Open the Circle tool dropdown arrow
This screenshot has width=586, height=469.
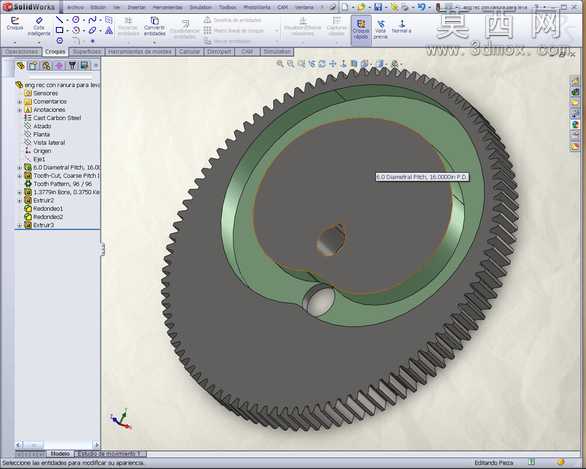click(x=83, y=20)
